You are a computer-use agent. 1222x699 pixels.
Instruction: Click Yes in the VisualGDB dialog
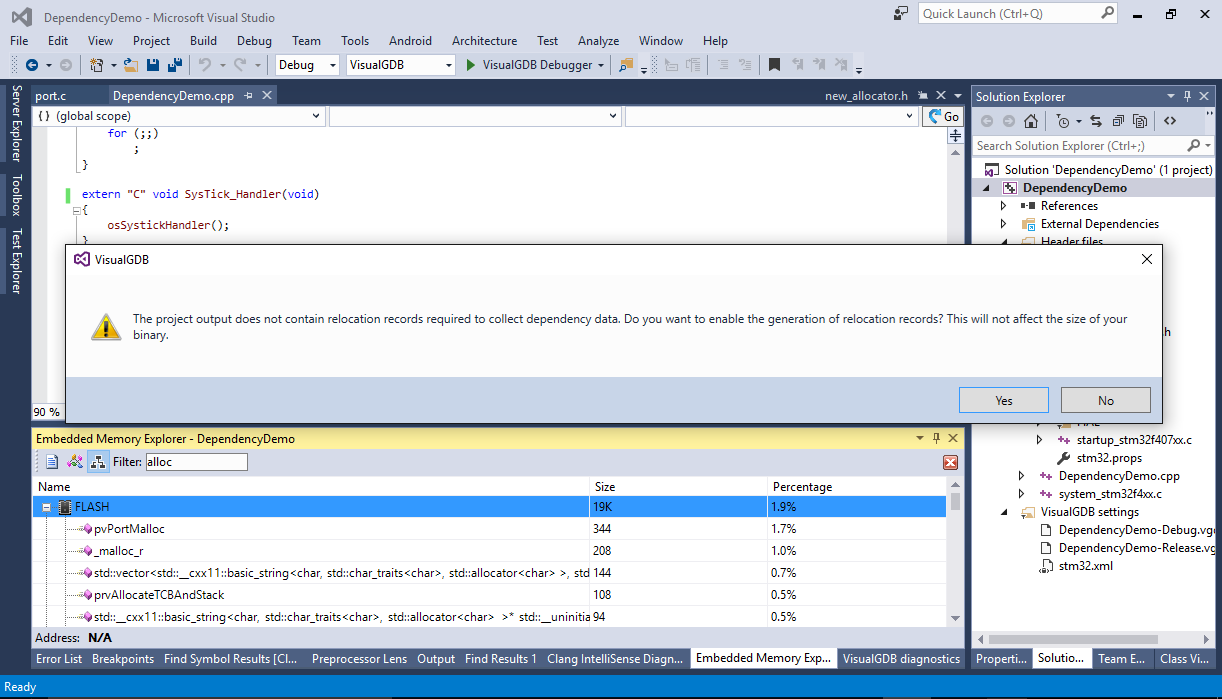1004,400
